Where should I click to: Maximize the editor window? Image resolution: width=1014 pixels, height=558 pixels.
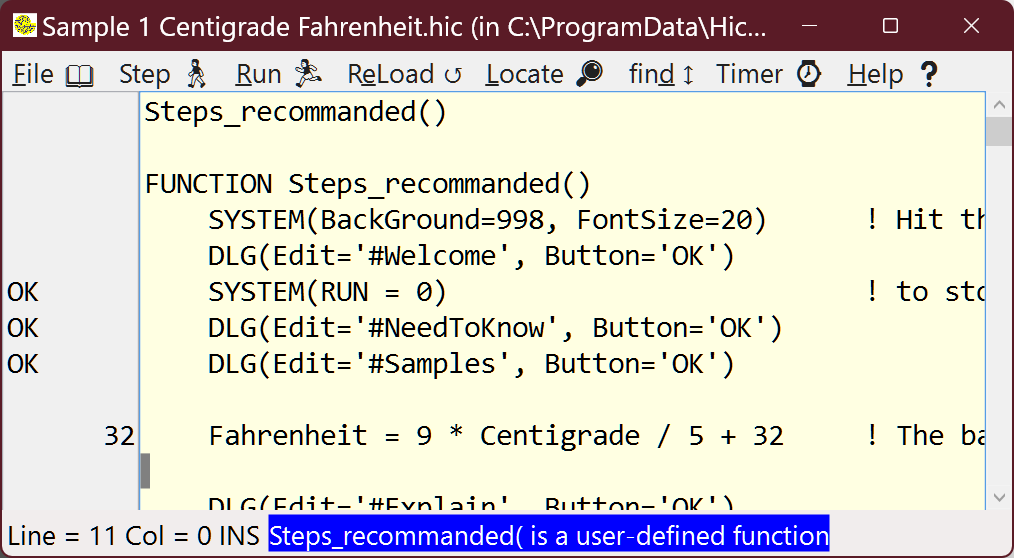coord(890,26)
